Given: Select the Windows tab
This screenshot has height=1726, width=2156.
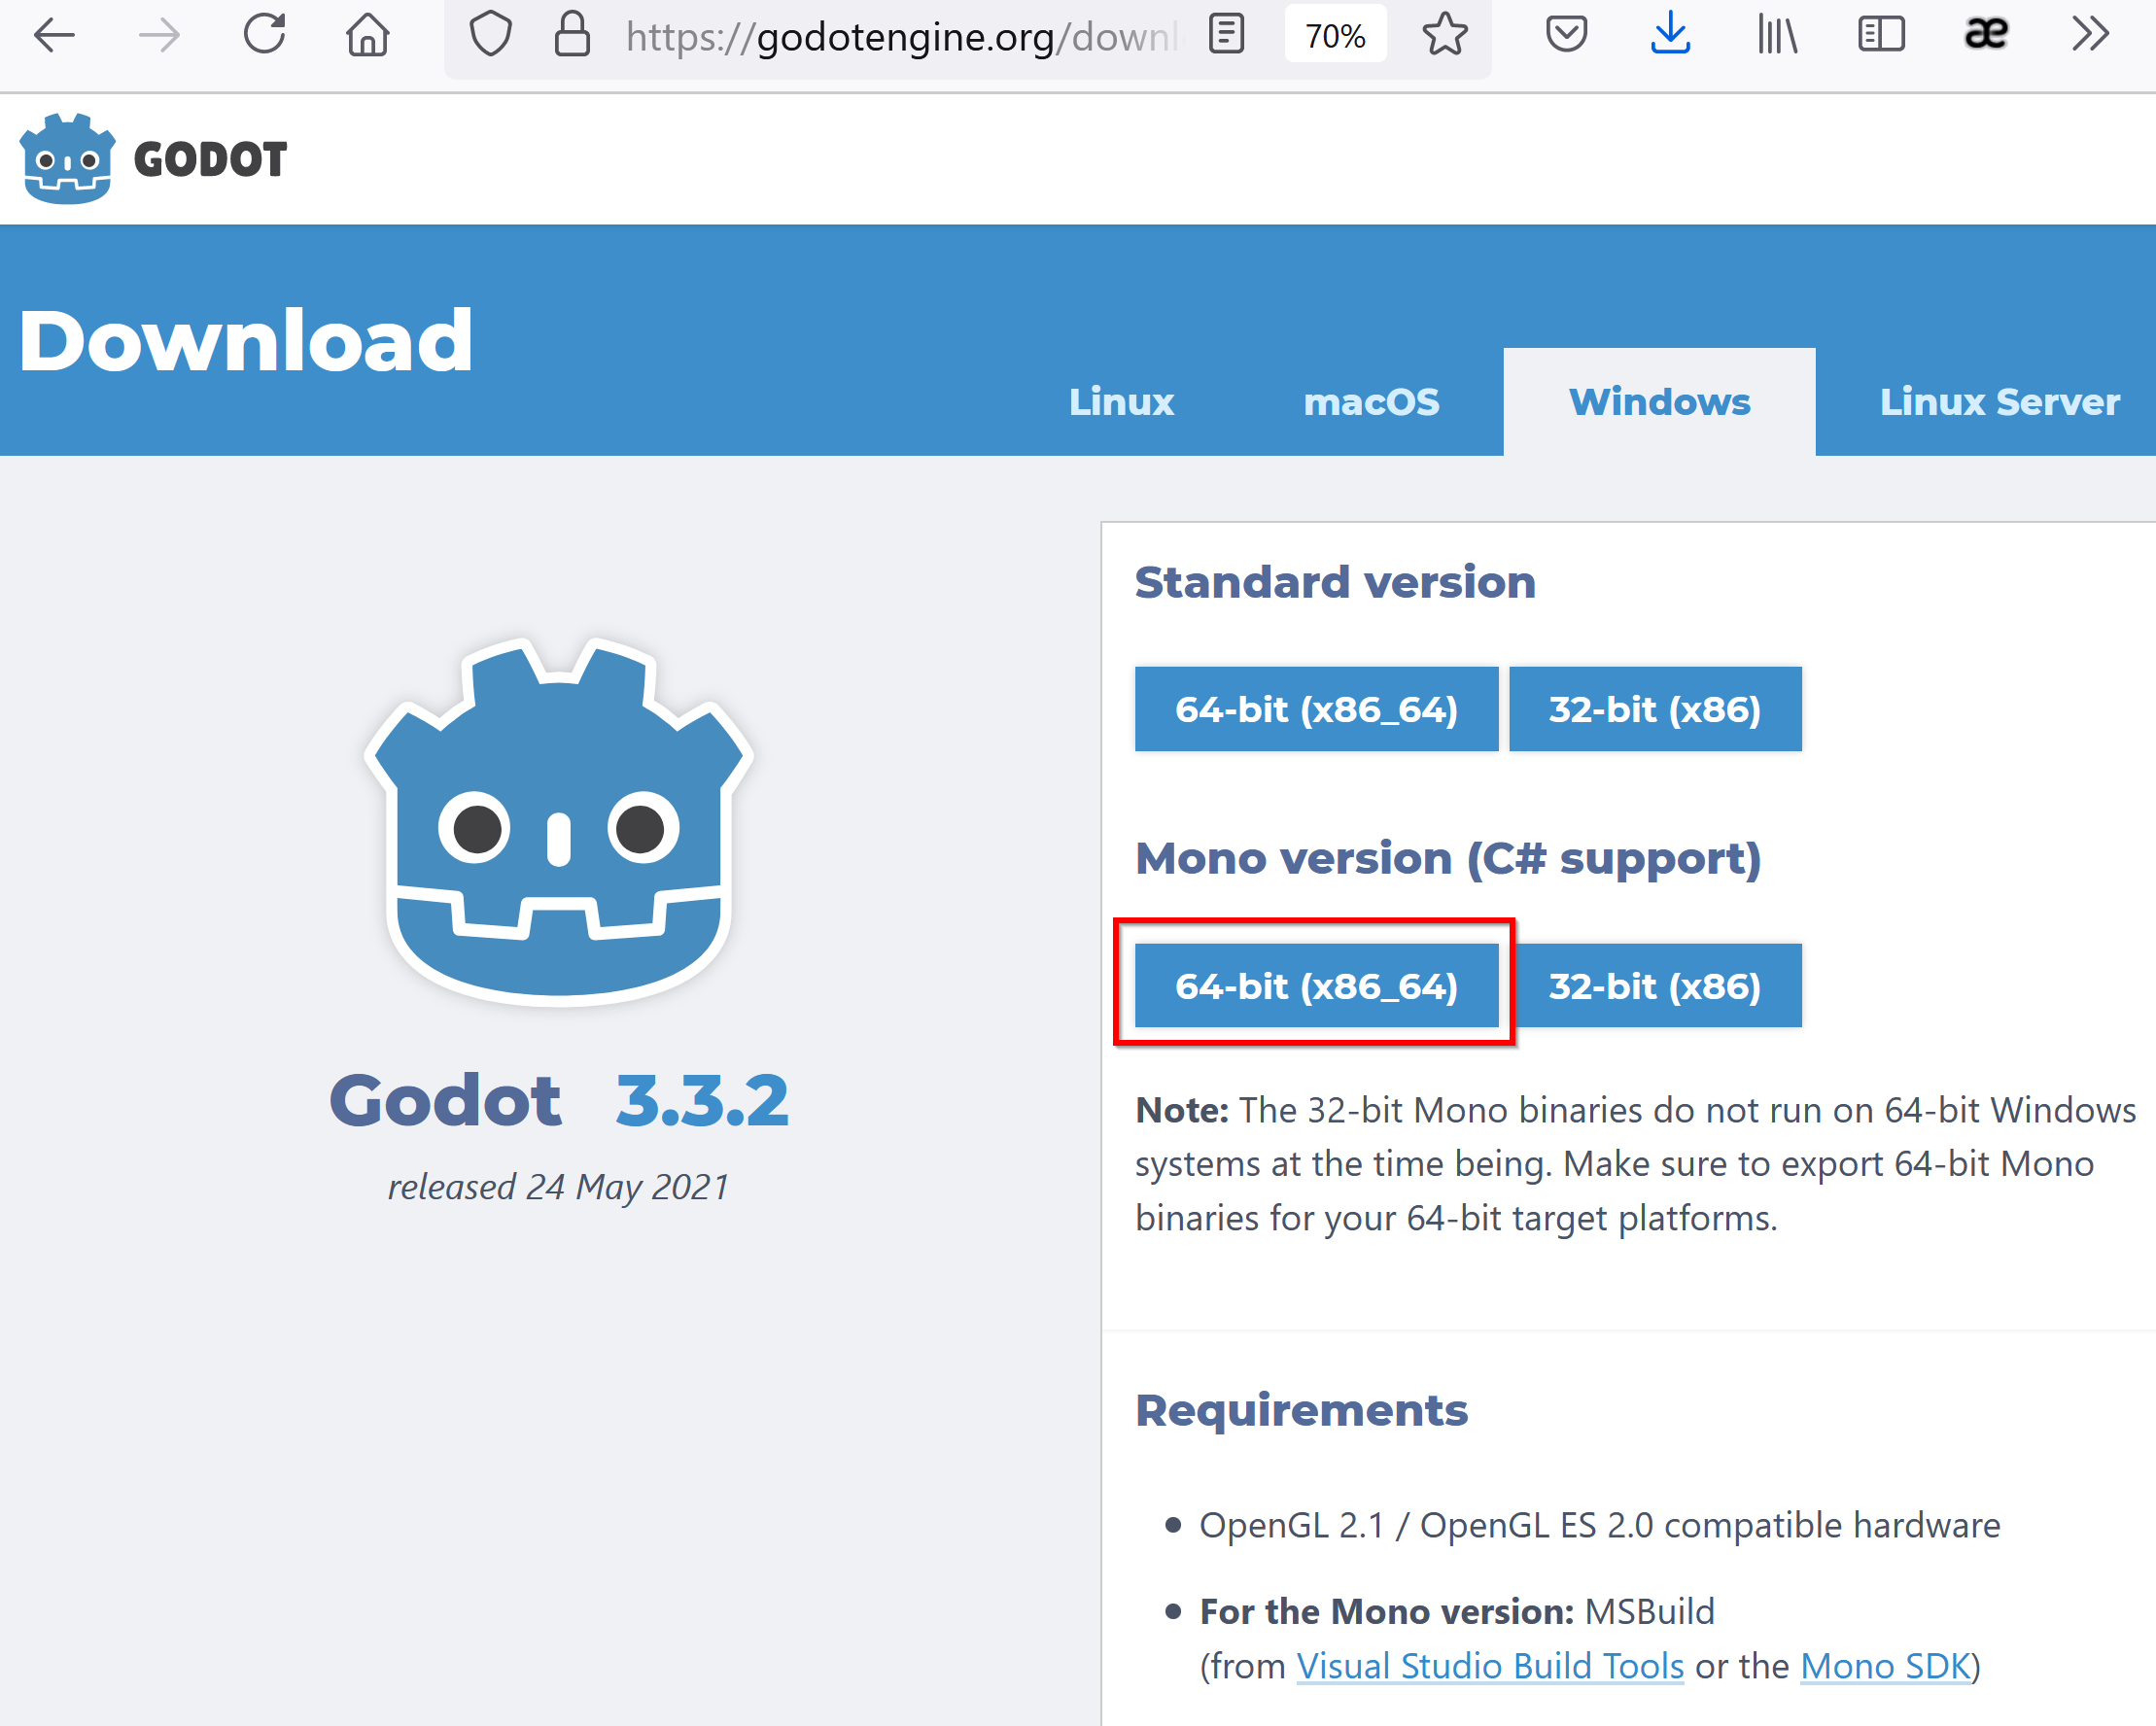Looking at the screenshot, I should point(1659,402).
